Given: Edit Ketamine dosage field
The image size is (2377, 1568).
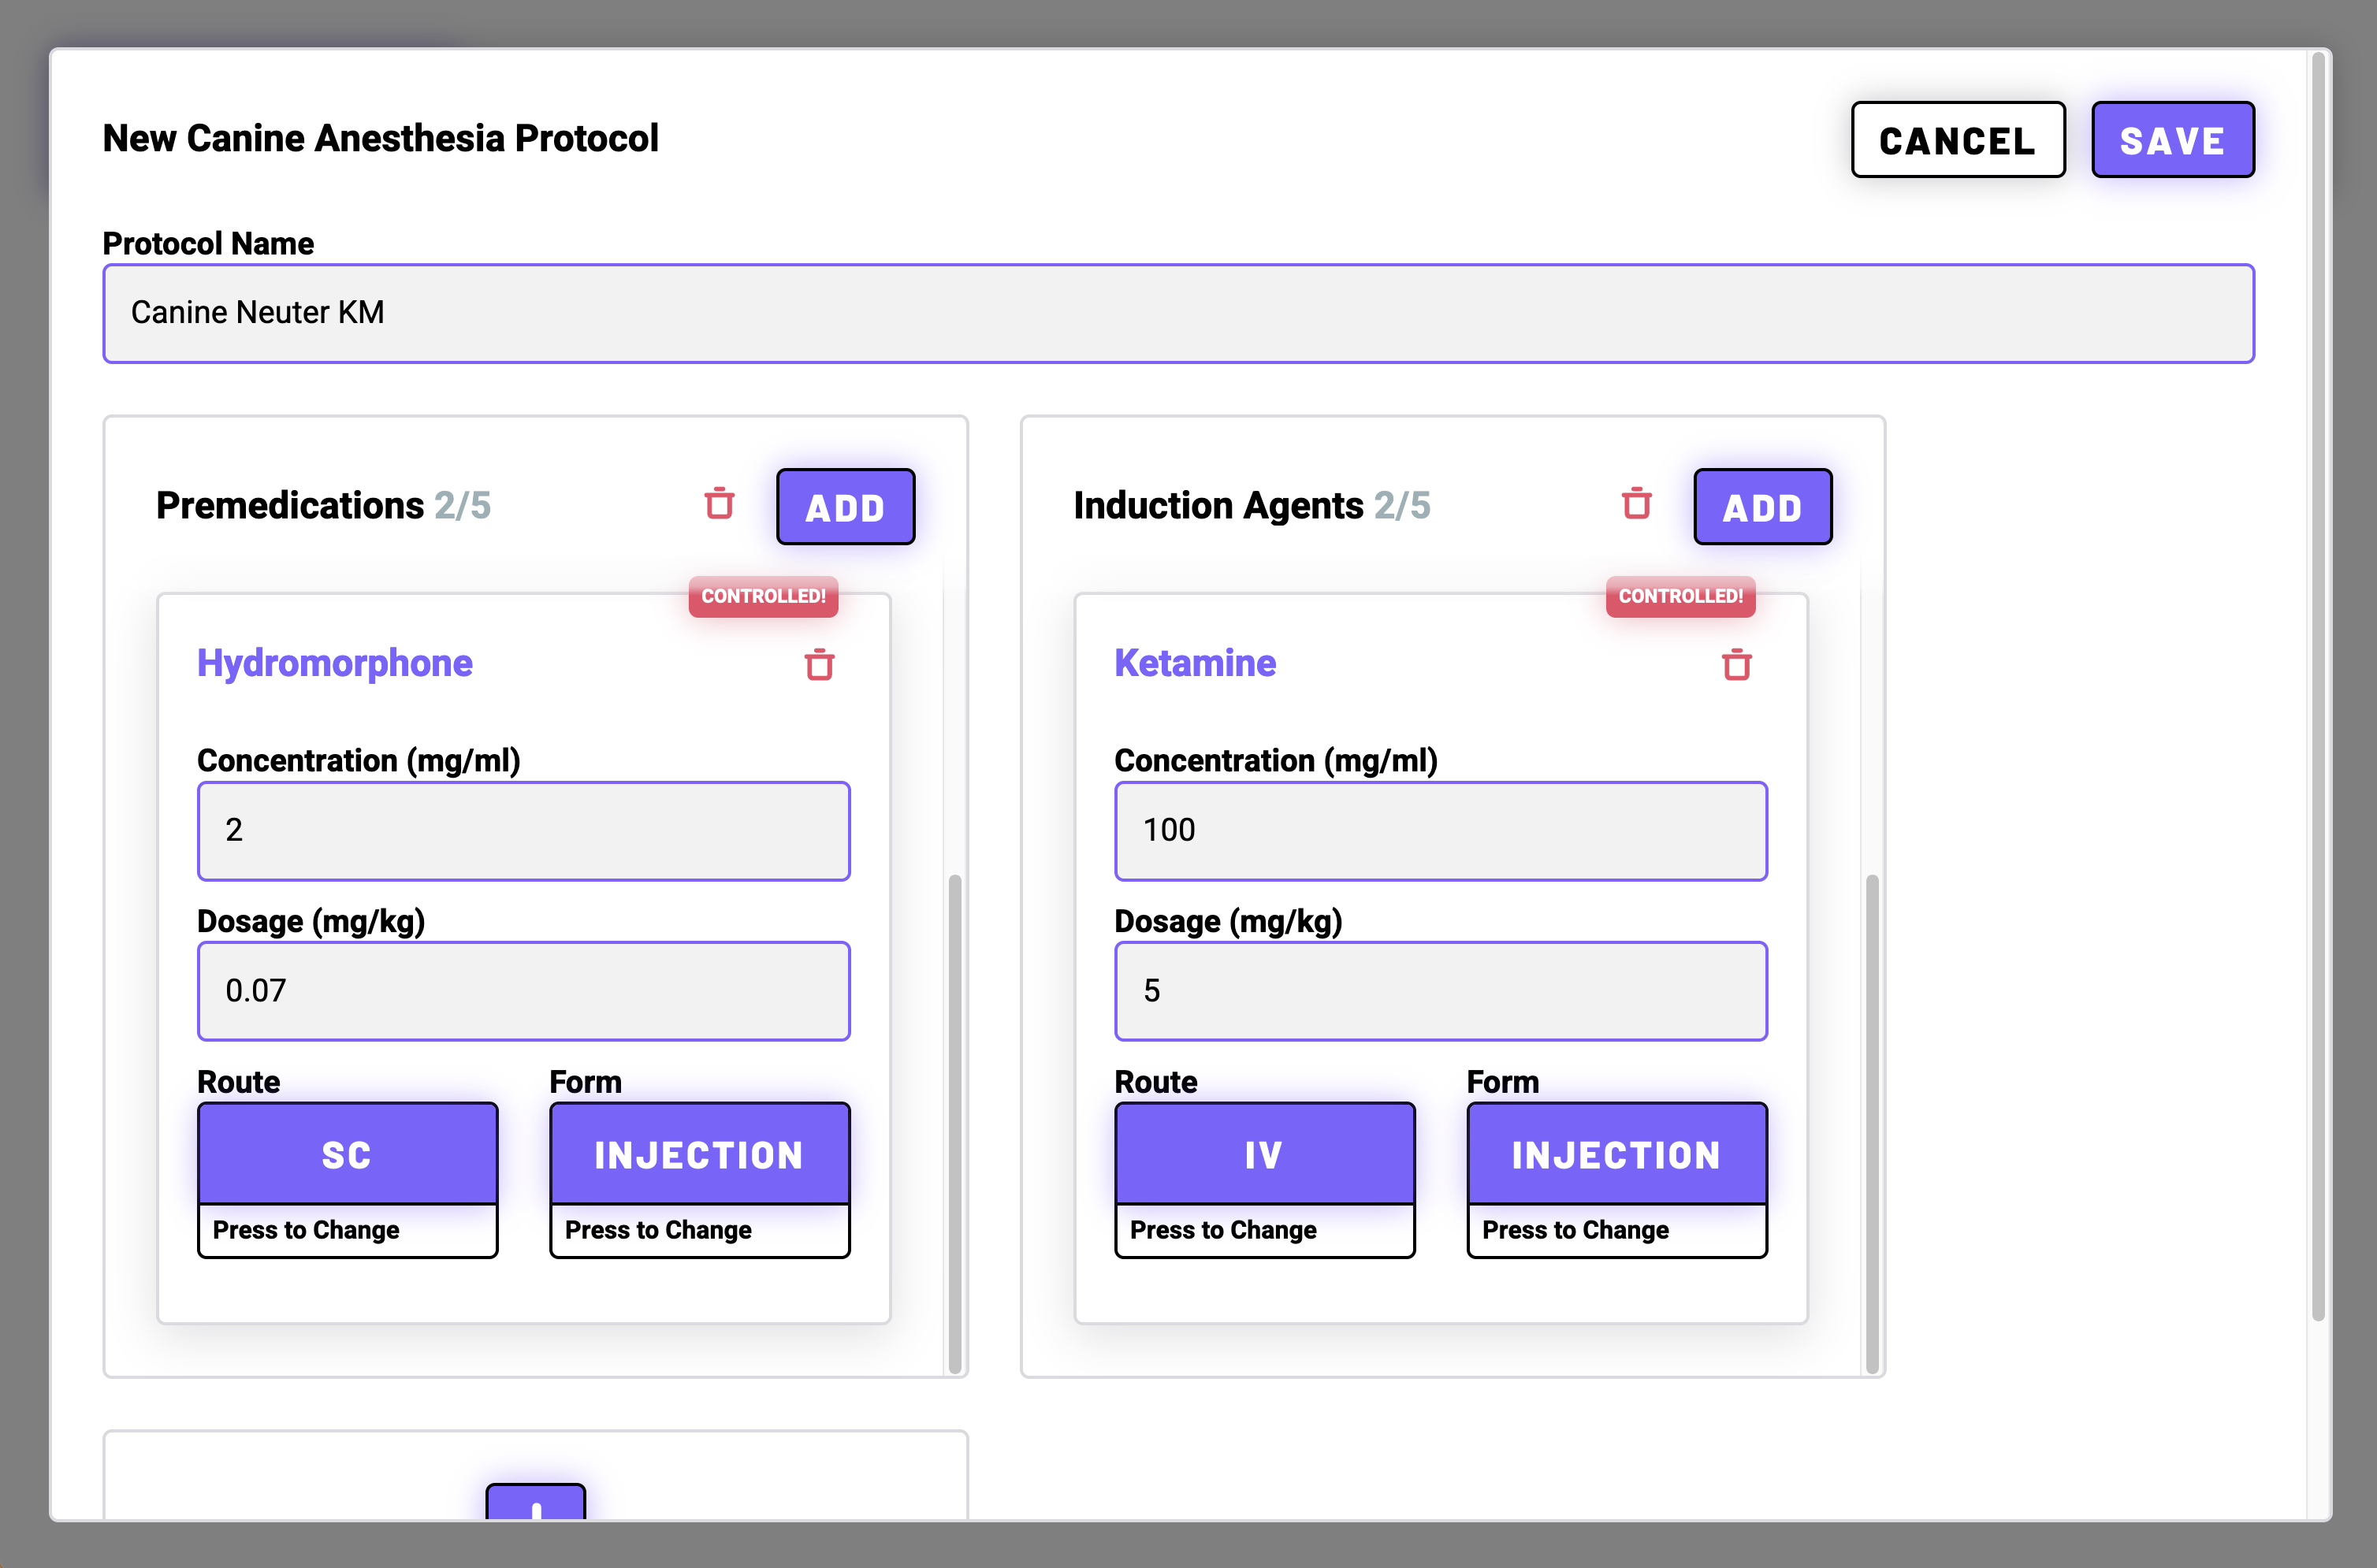Looking at the screenshot, I should (x=1441, y=991).
